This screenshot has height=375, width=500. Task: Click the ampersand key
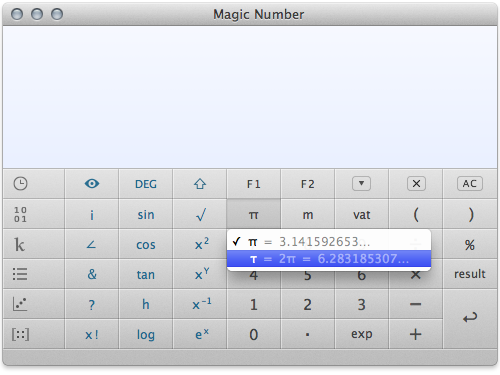[92, 274]
